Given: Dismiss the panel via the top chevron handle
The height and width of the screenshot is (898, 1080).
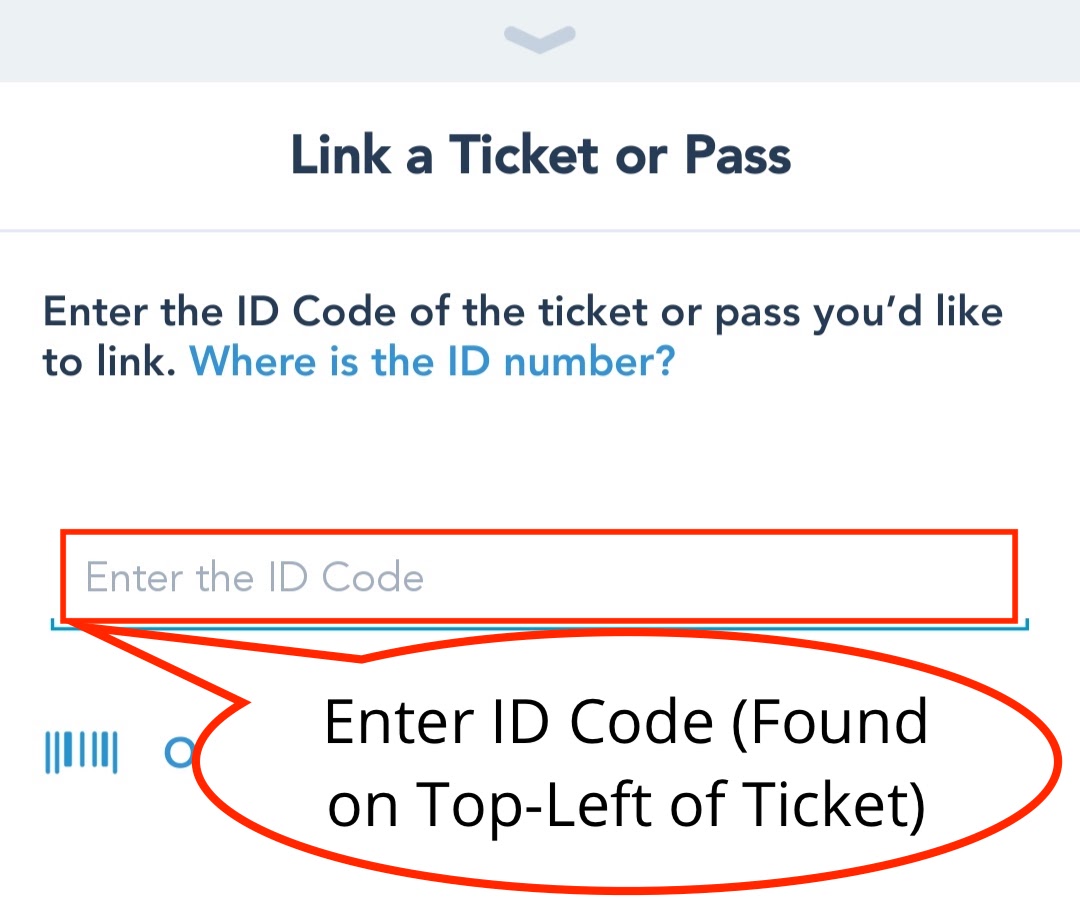Looking at the screenshot, I should pos(540,38).
